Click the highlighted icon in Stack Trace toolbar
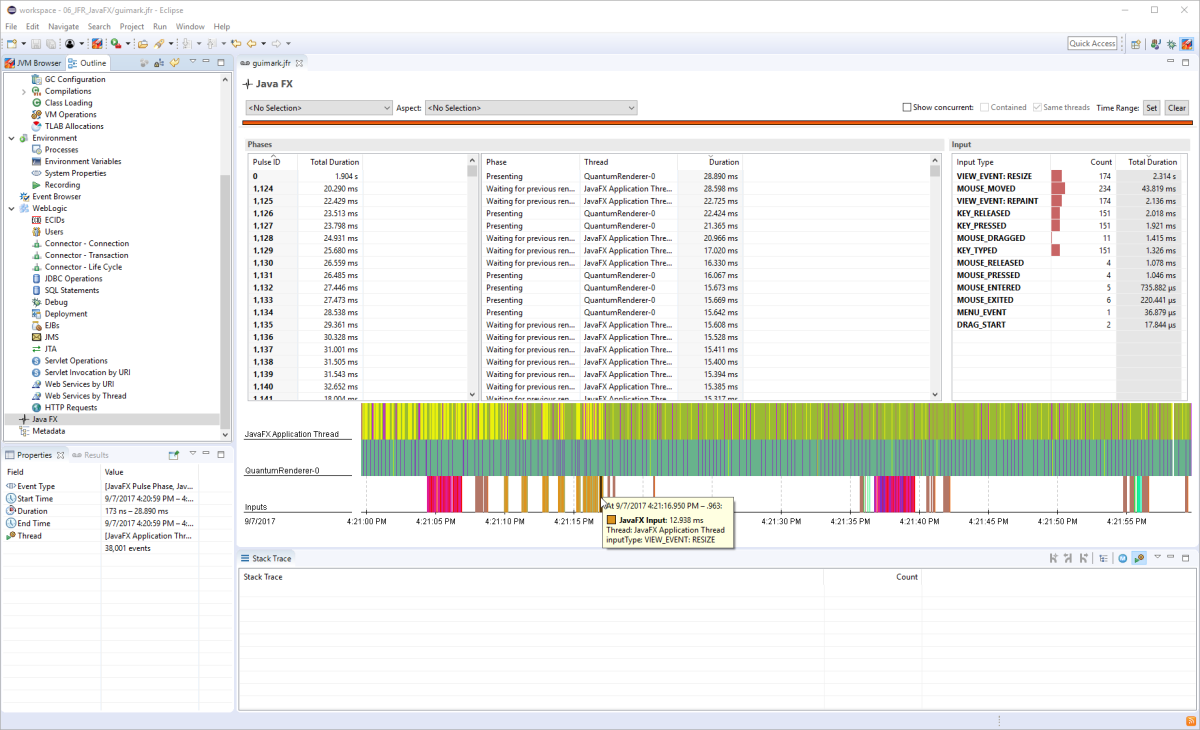Image resolution: width=1200 pixels, height=730 pixels. 1139,558
